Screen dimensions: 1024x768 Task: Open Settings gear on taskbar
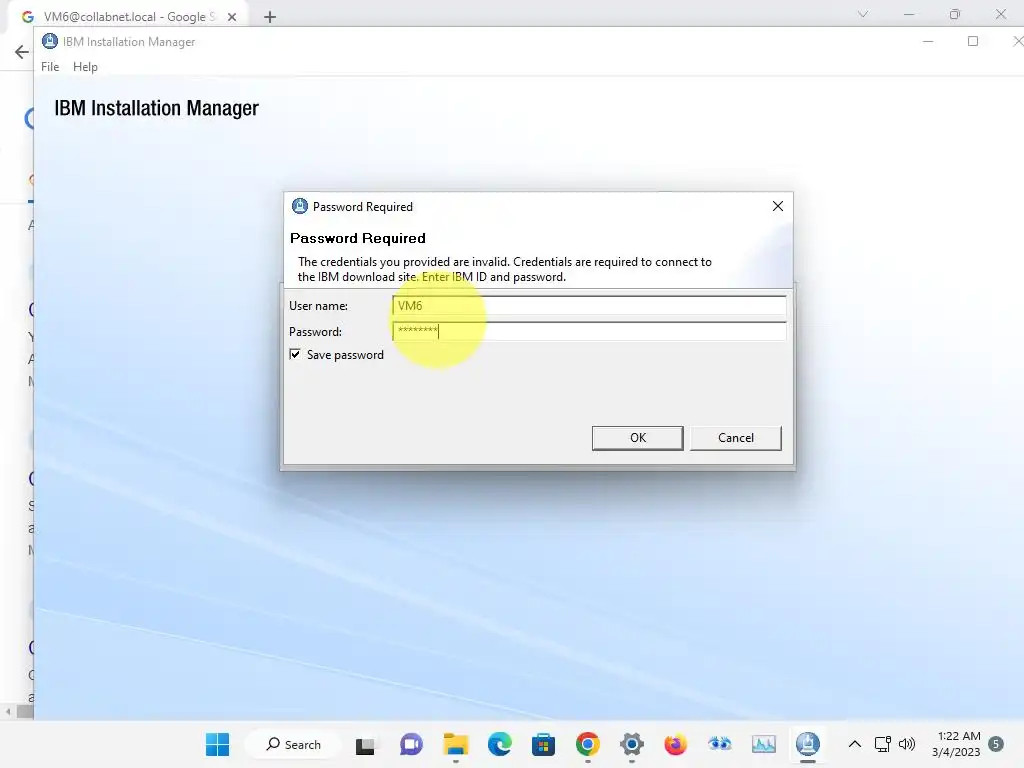pyautogui.click(x=632, y=744)
